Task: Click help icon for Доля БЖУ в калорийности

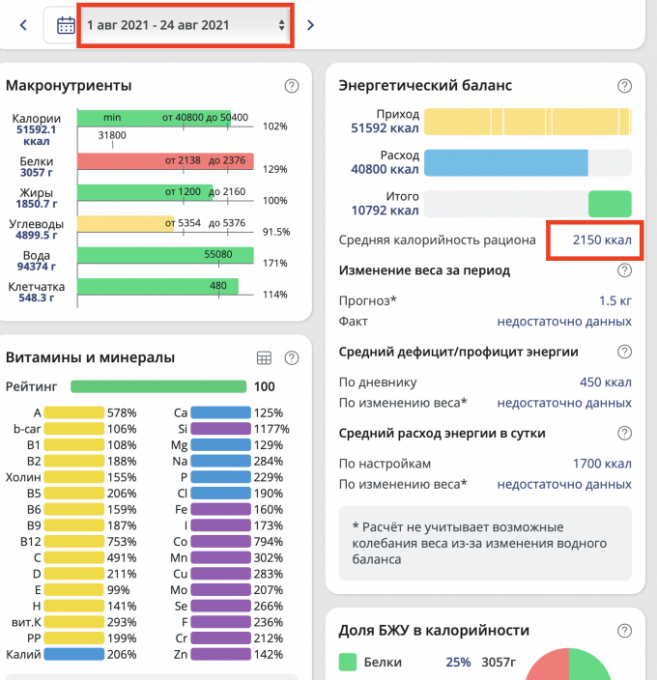Action: point(625,631)
